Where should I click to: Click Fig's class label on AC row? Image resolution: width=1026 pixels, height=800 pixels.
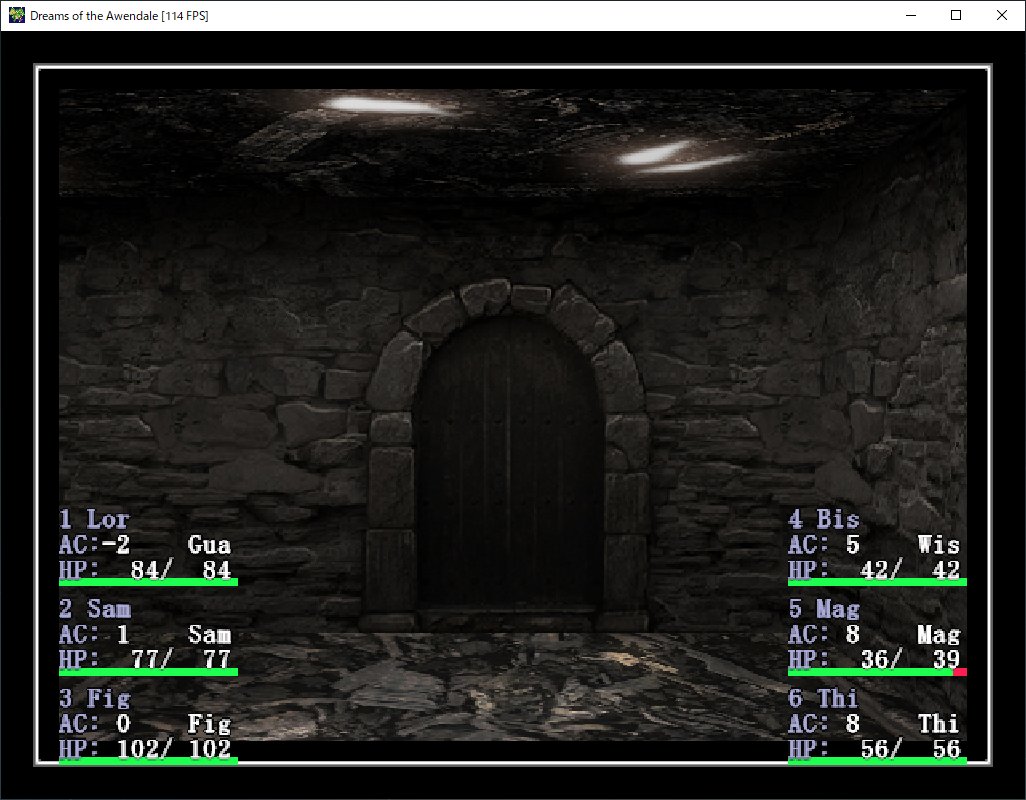(x=209, y=723)
